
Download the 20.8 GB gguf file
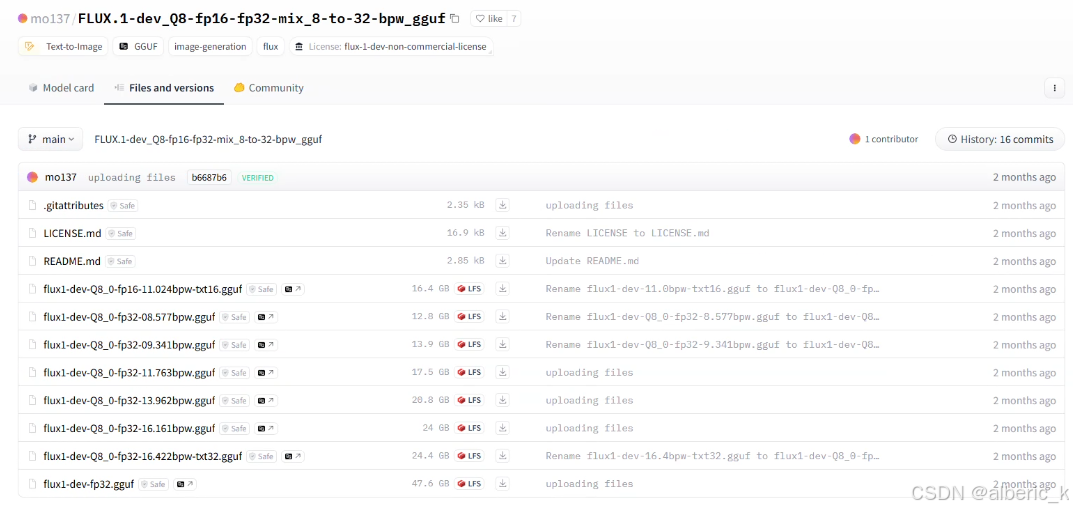coord(503,400)
